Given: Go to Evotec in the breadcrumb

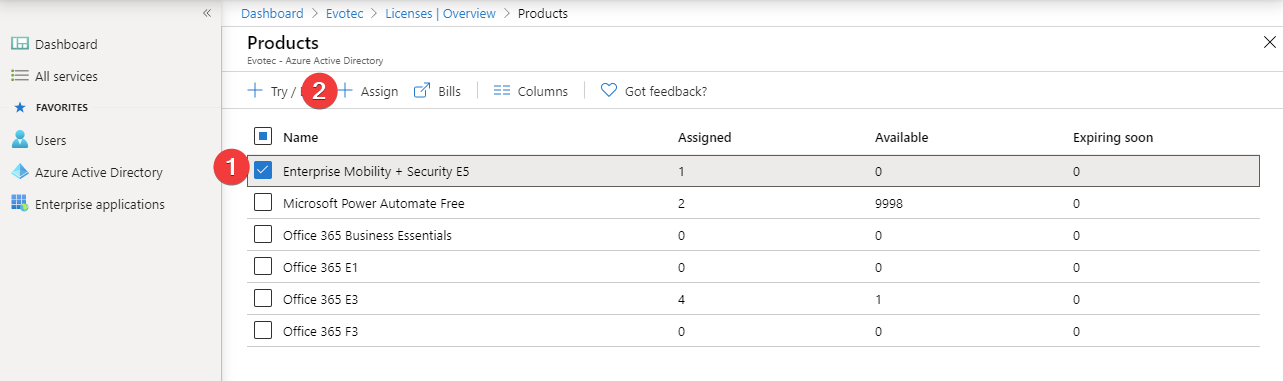Looking at the screenshot, I should click(x=344, y=13).
